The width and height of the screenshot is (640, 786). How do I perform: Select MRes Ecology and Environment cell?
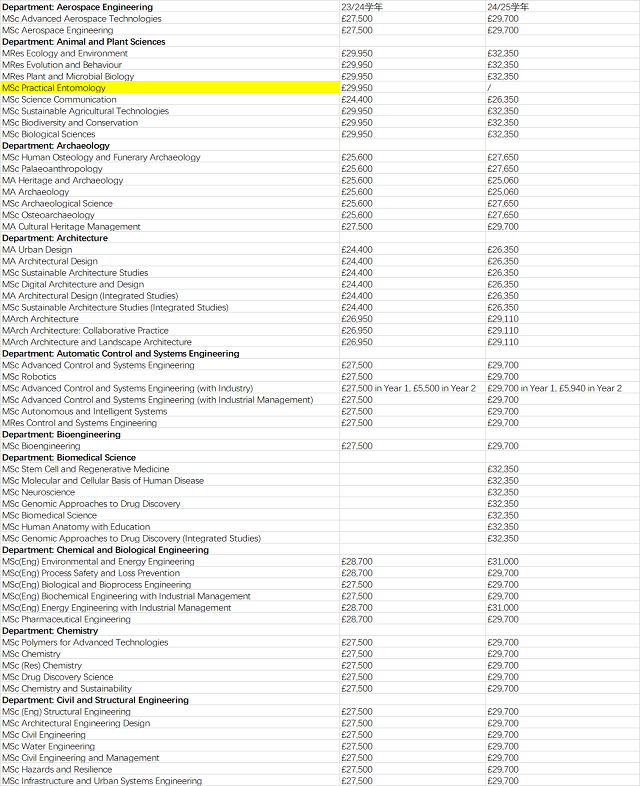point(170,53)
